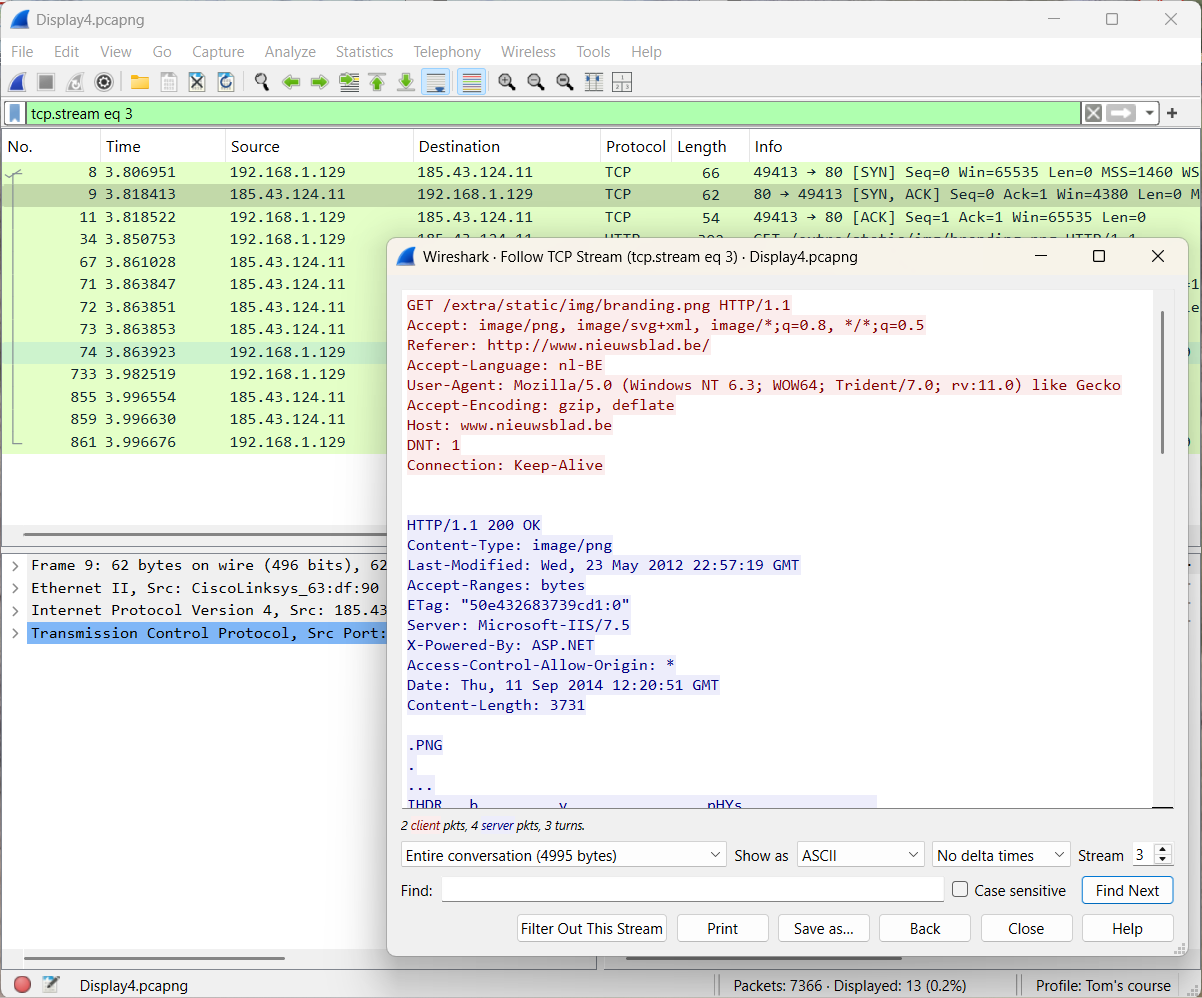Image resolution: width=1202 pixels, height=998 pixels.
Task: Zoom in on main window text
Action: [507, 82]
